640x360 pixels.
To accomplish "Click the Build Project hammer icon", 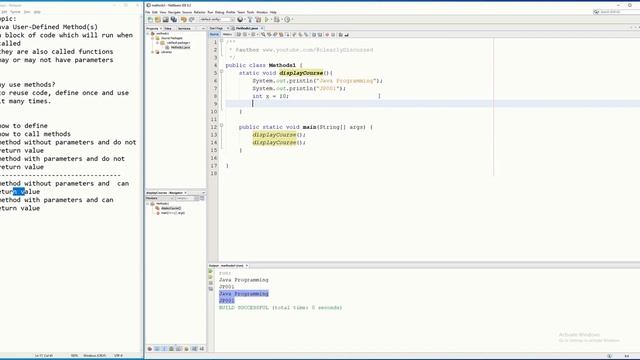I will tap(251, 19).
